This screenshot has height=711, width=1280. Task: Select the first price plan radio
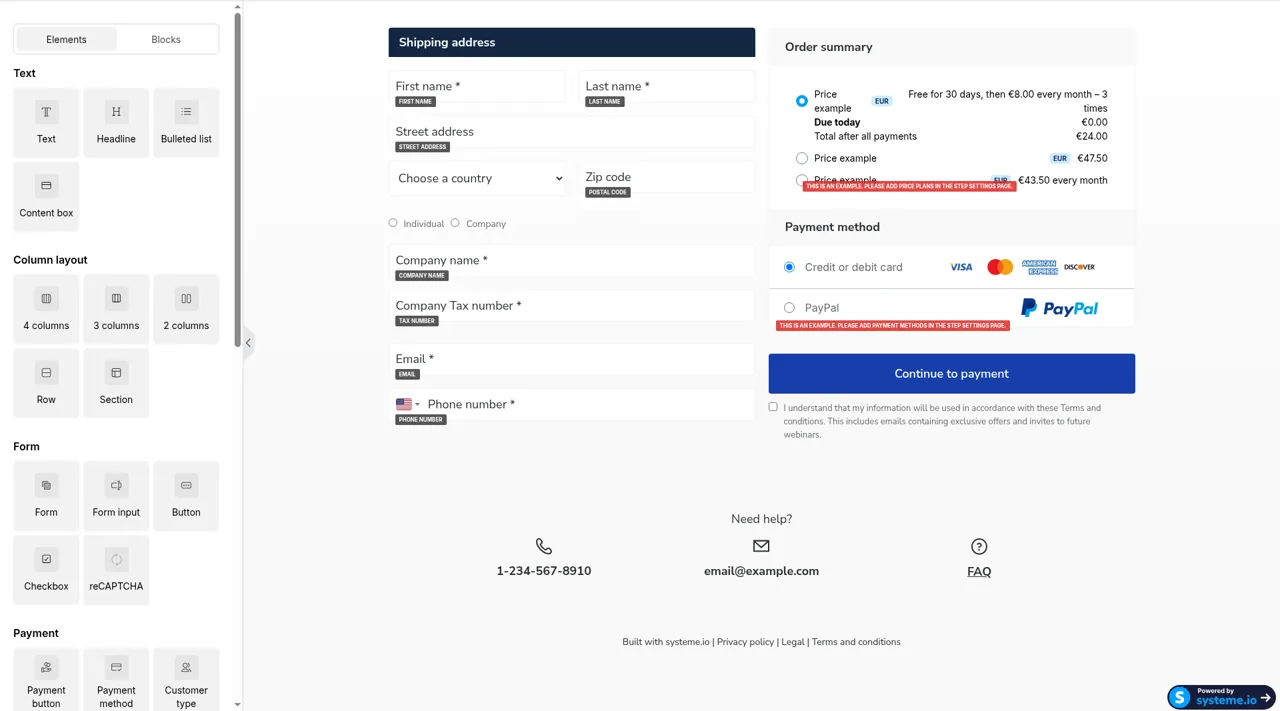pos(802,101)
